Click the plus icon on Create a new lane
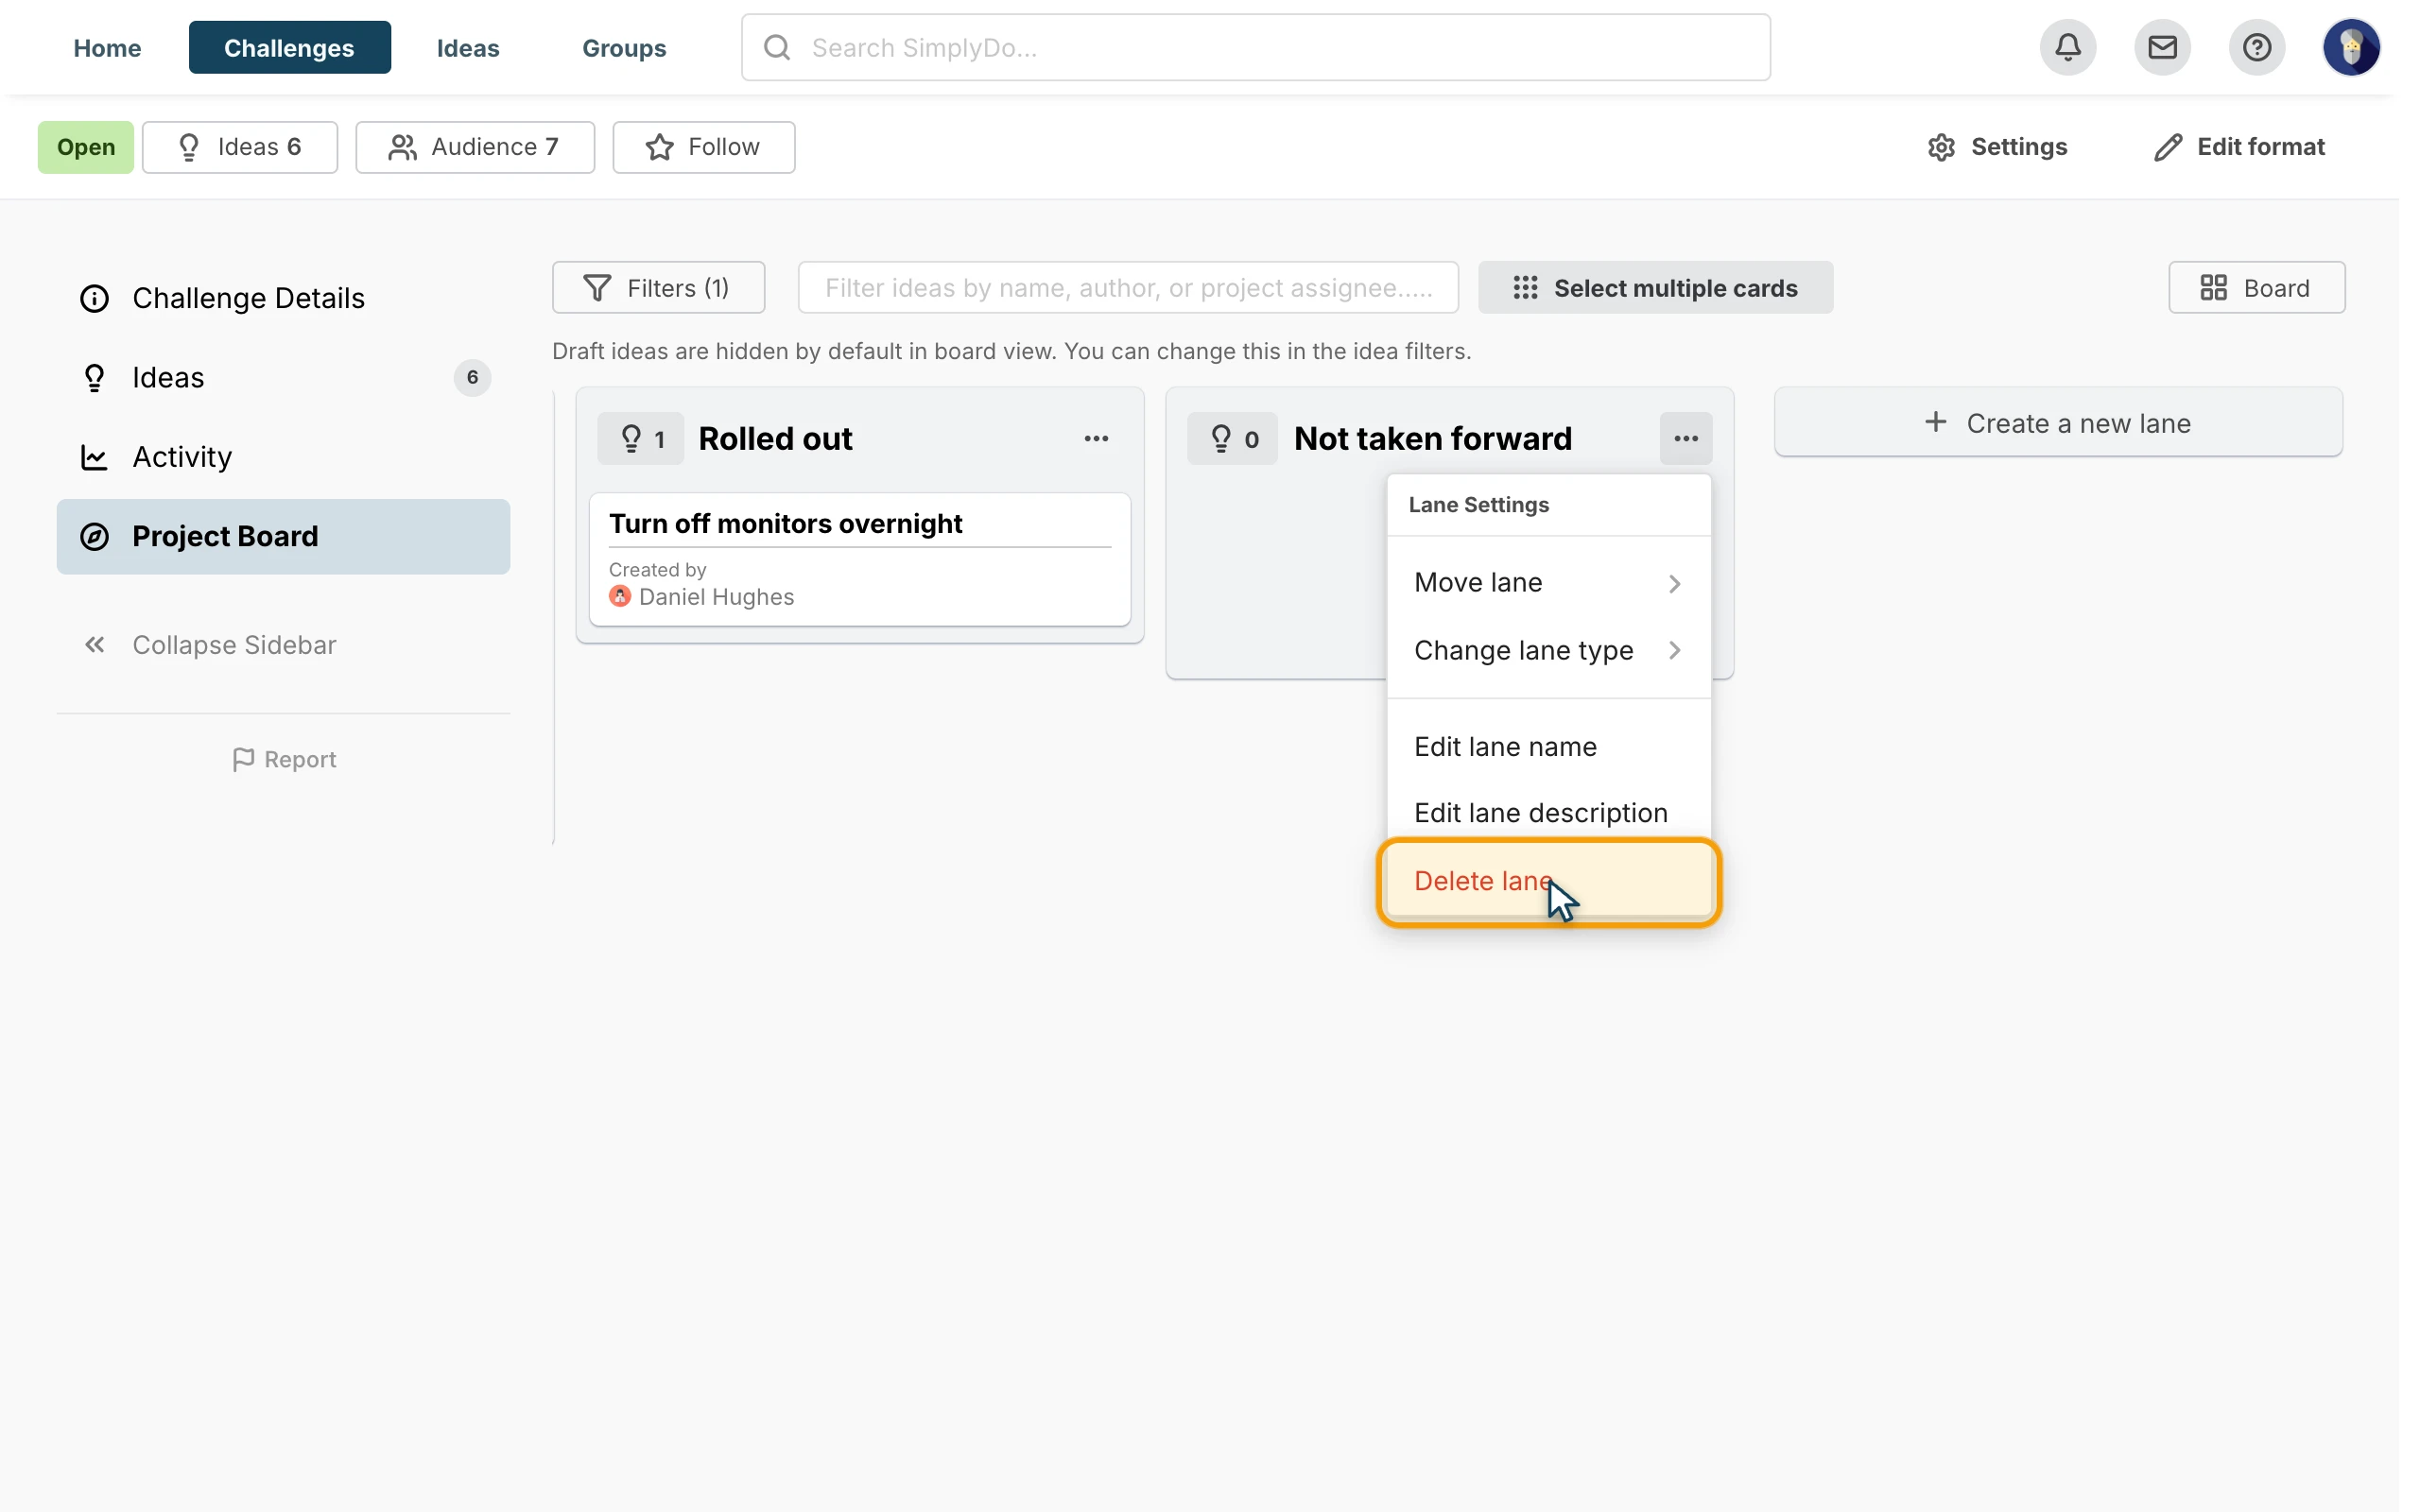 coord(1936,422)
